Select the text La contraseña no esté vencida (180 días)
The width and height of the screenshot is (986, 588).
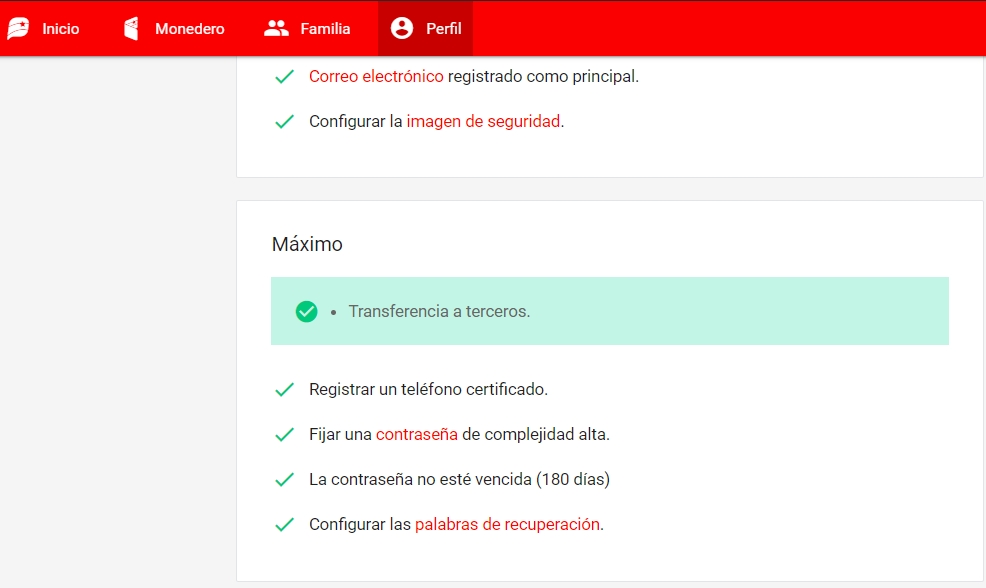[459, 479]
